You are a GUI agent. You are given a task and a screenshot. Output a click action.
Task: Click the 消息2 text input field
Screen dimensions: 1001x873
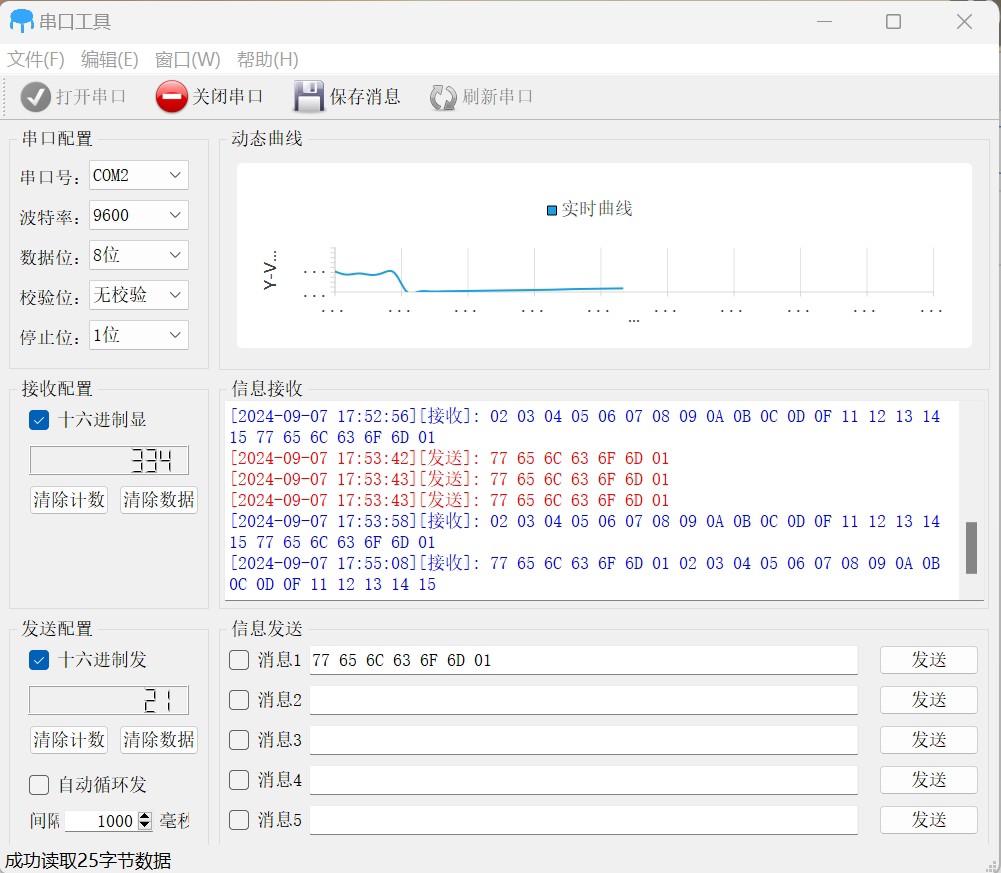pos(583,700)
